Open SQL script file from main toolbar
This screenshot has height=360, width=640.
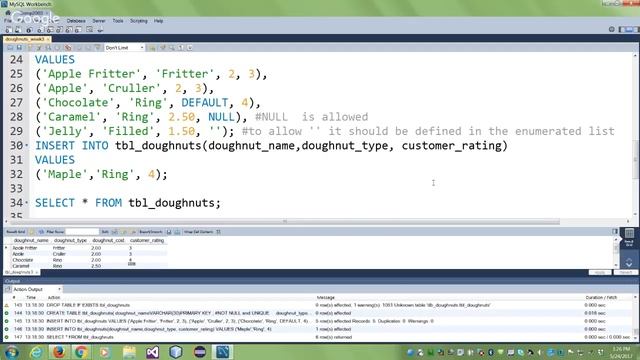click(18, 30)
